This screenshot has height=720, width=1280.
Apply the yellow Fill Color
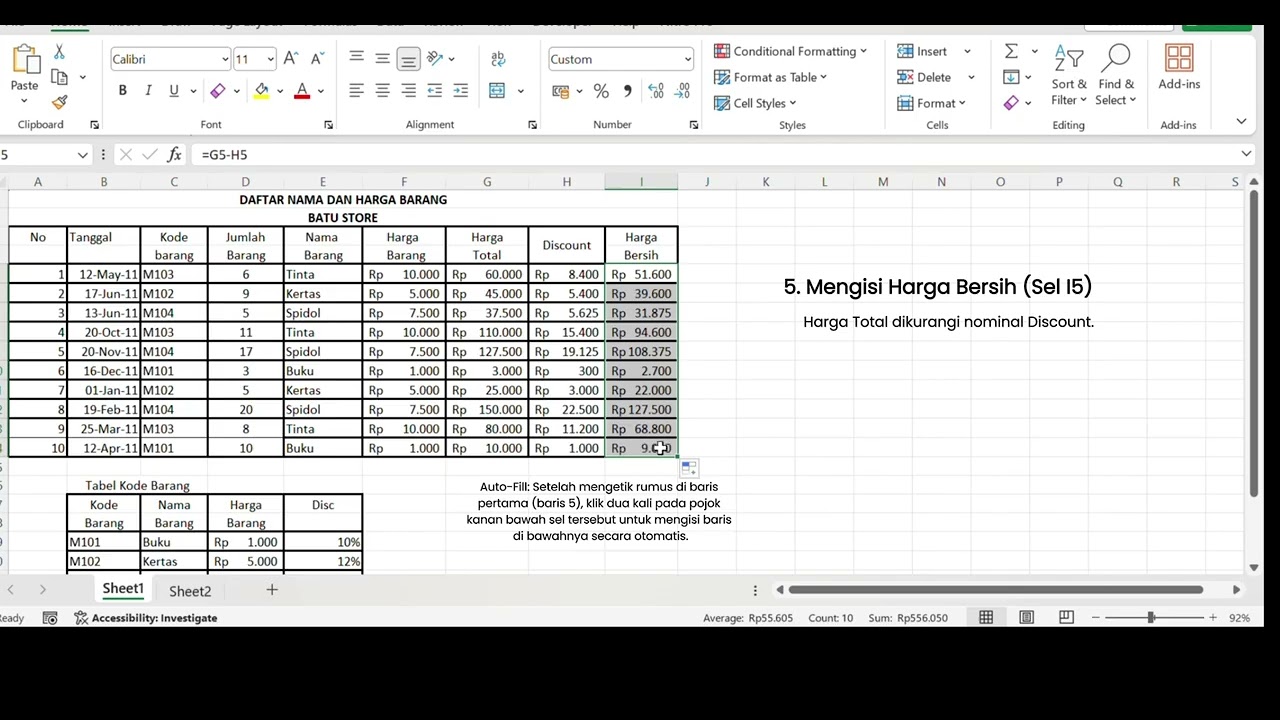[261, 91]
